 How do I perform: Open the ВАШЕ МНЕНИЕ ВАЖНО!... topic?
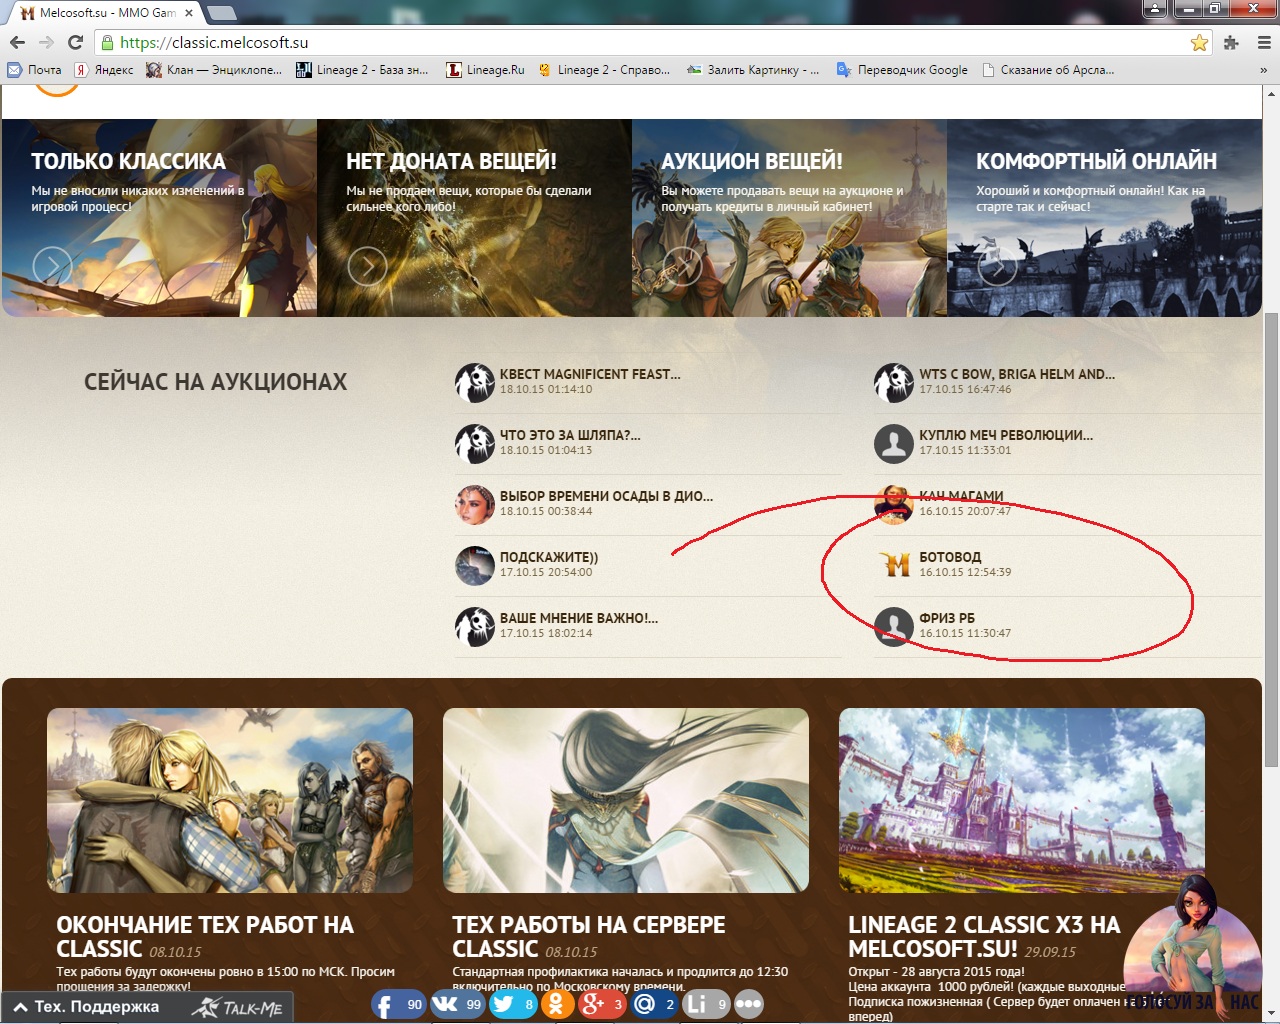[x=579, y=618]
